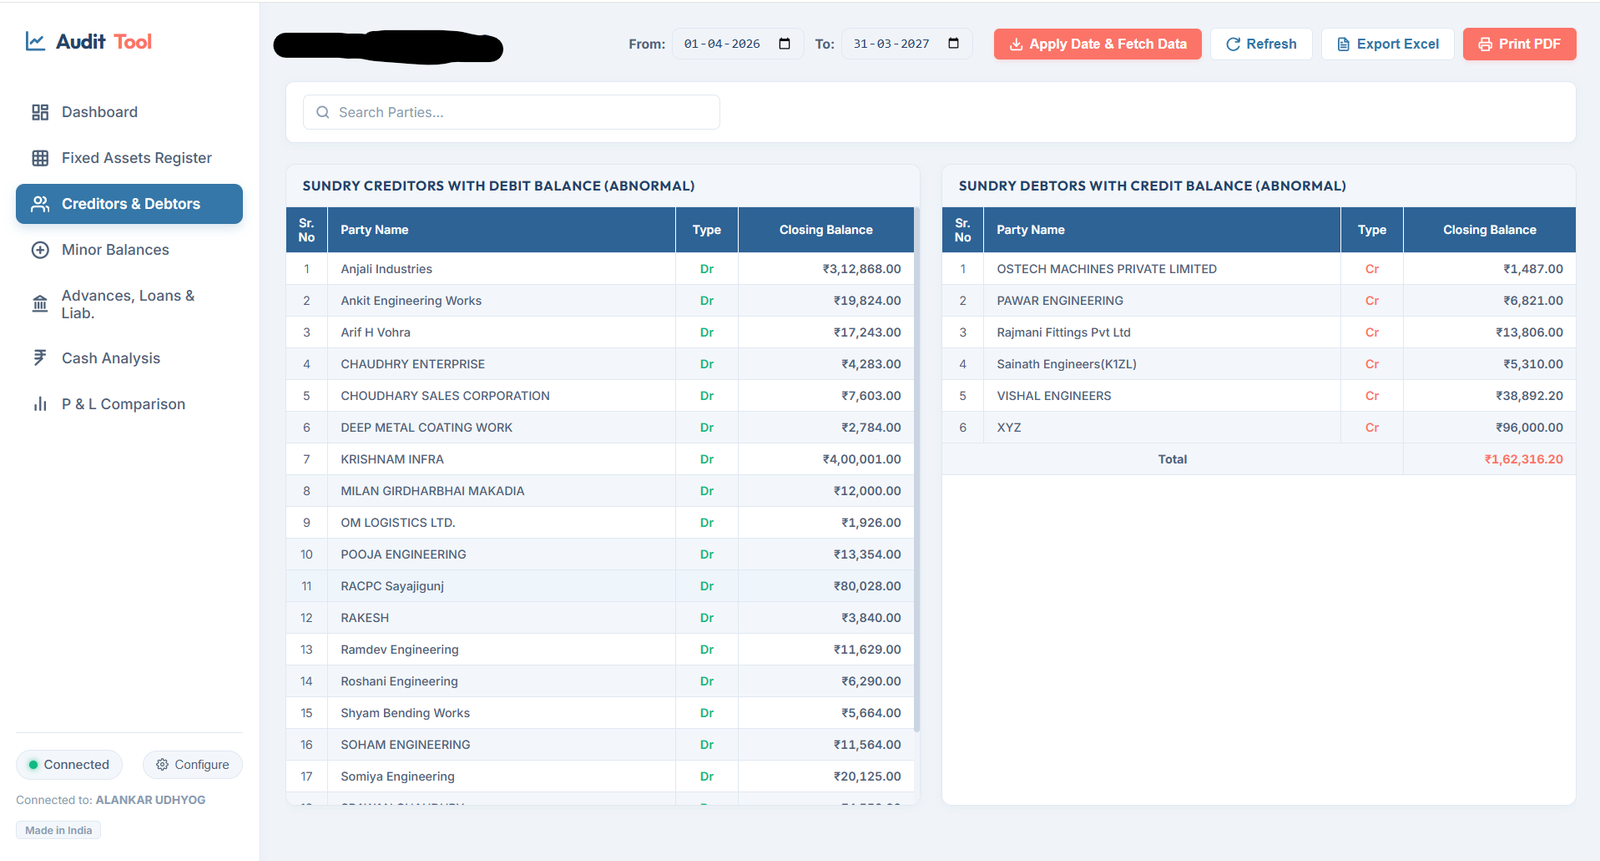The image size is (1600, 861).
Task: Click the Minor Balances plus-circle icon
Action: pos(40,250)
